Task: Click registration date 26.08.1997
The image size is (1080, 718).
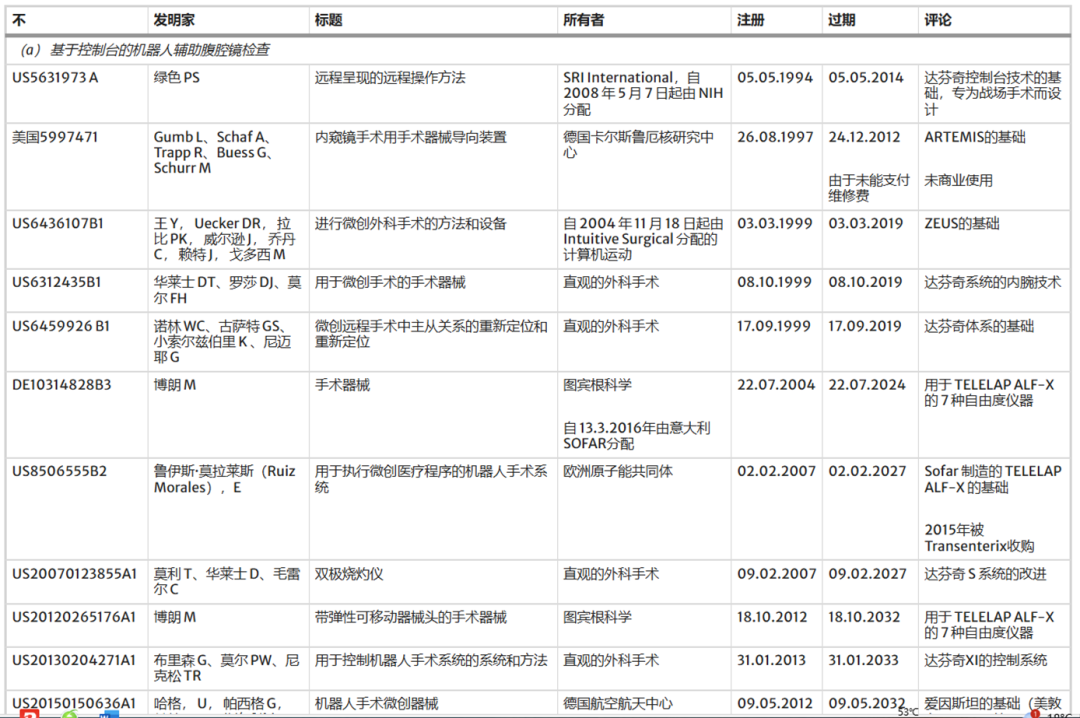Action: click(775, 137)
